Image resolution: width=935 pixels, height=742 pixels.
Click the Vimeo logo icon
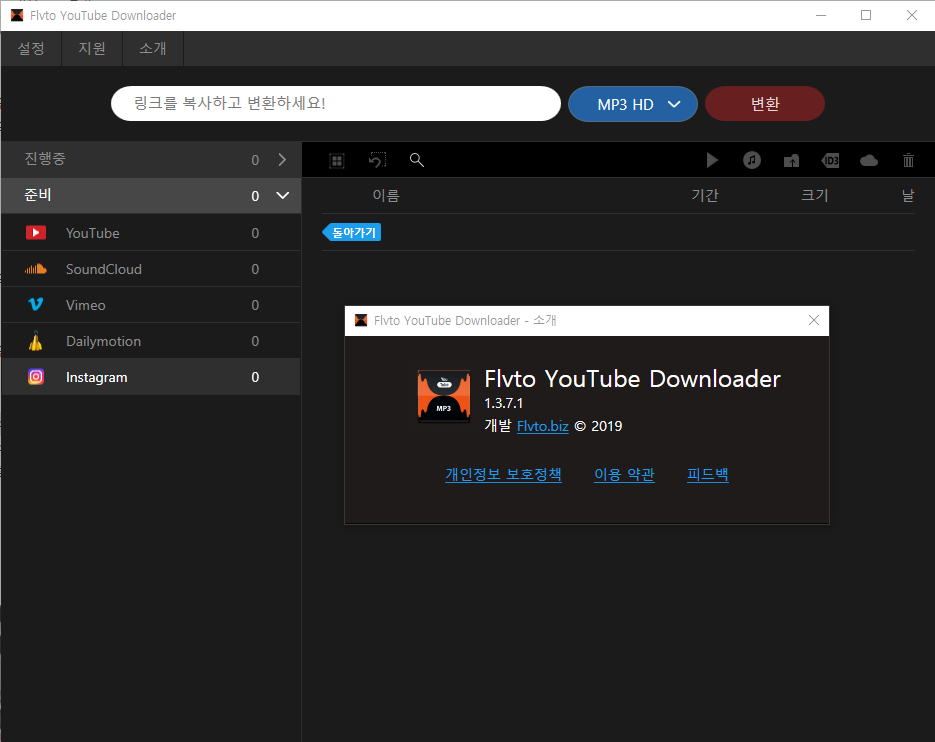(36, 305)
